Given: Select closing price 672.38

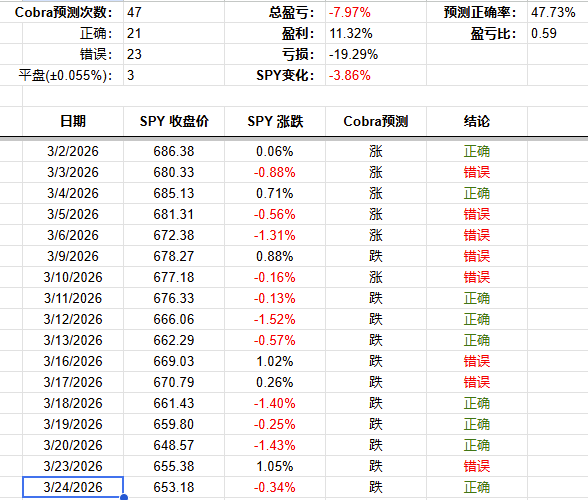Looking at the screenshot, I should [174, 235].
